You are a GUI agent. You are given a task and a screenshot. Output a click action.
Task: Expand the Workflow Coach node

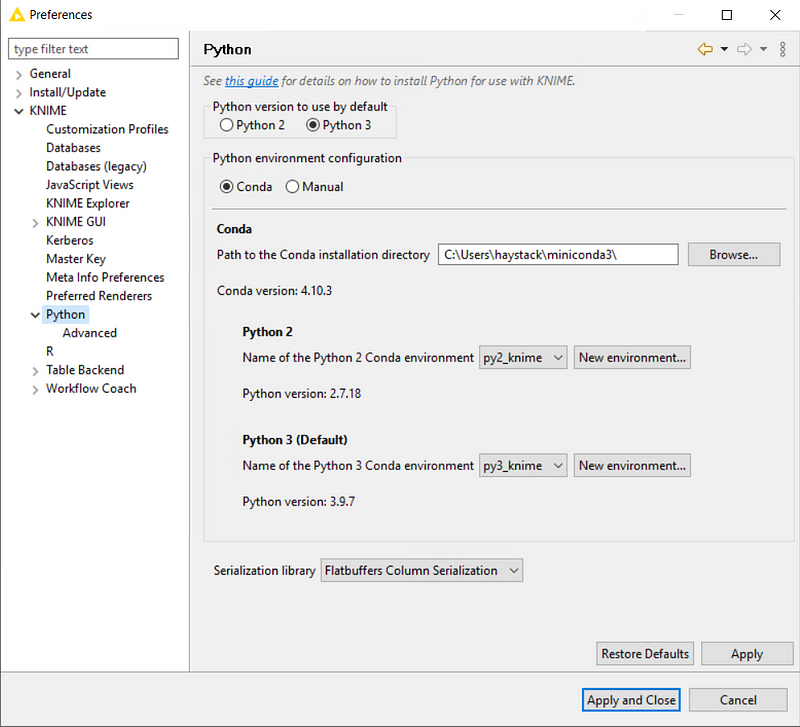[35, 389]
